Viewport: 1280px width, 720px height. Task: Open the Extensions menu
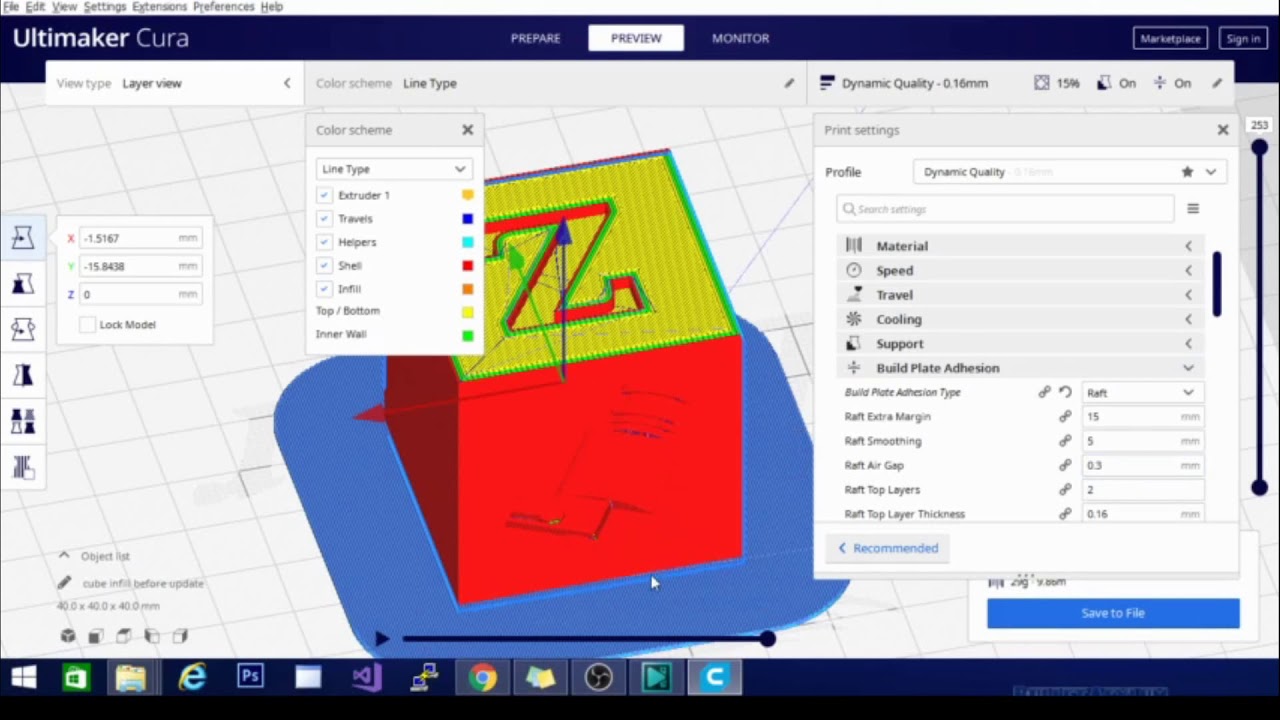click(x=159, y=7)
